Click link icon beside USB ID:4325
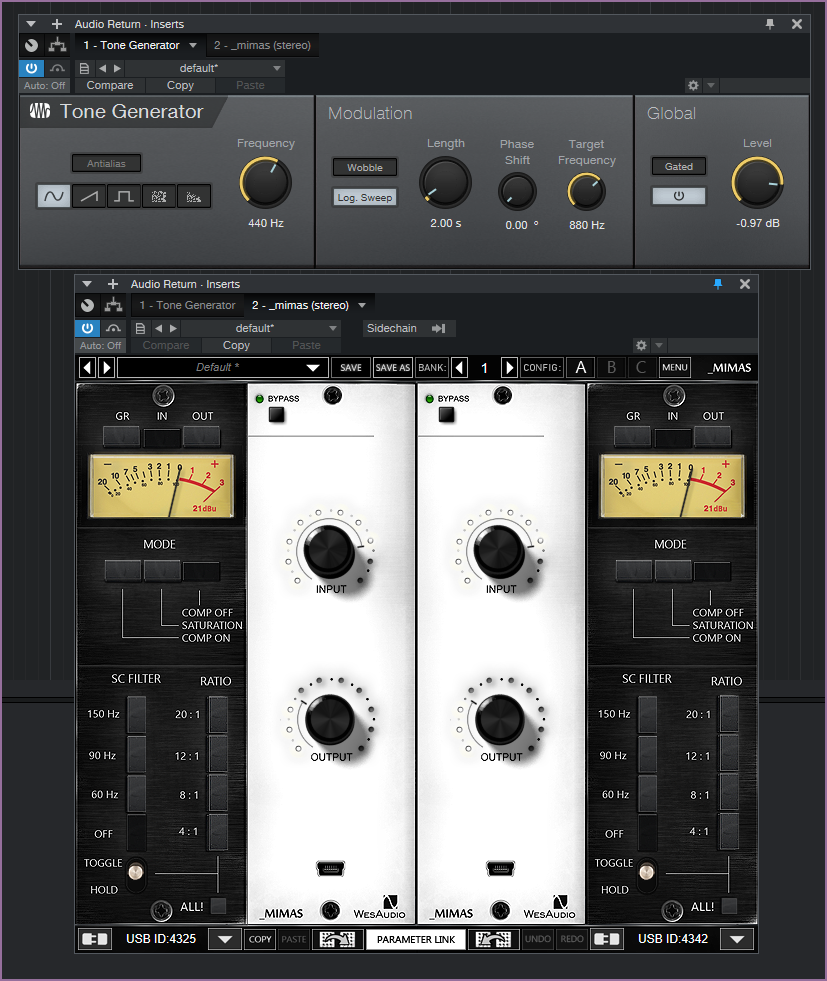827x981 pixels. (x=95, y=939)
